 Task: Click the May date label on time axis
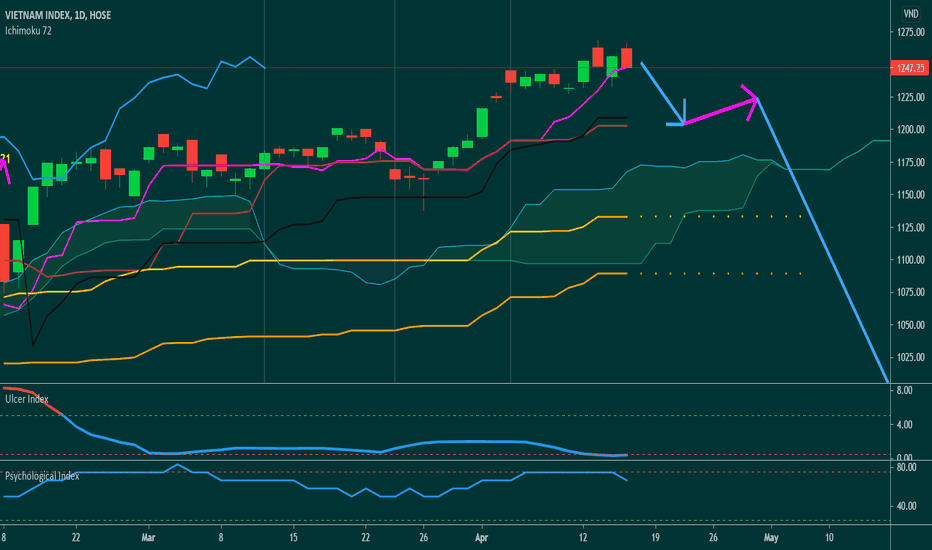(771, 538)
